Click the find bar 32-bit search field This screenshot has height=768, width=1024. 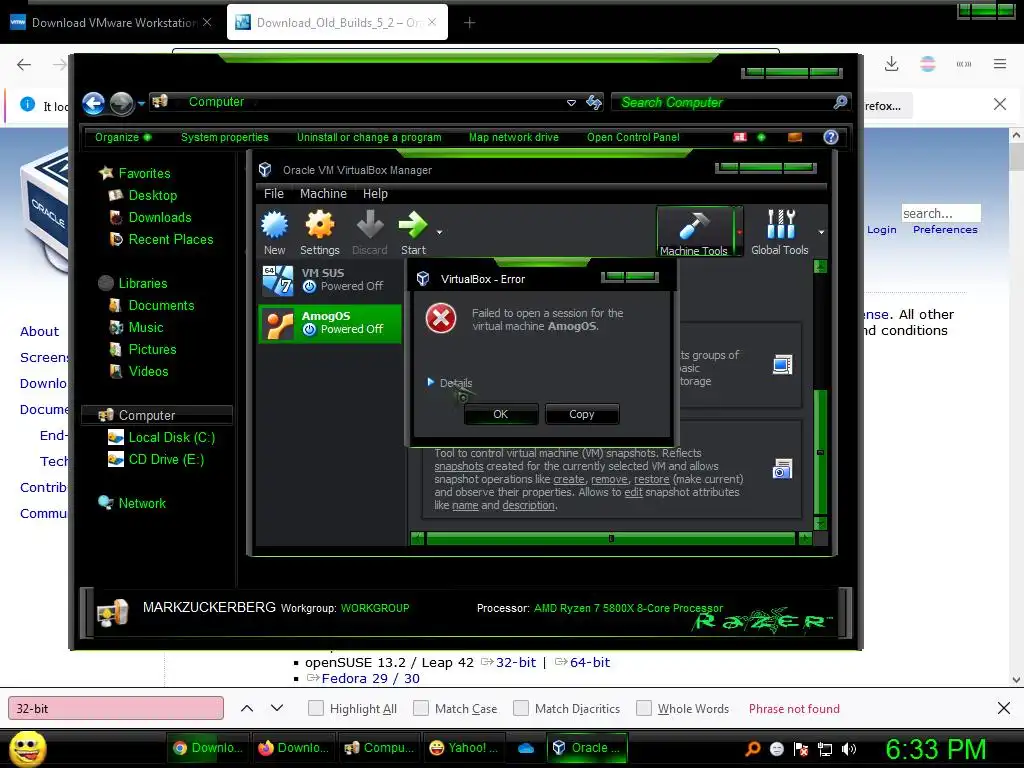tap(116, 709)
